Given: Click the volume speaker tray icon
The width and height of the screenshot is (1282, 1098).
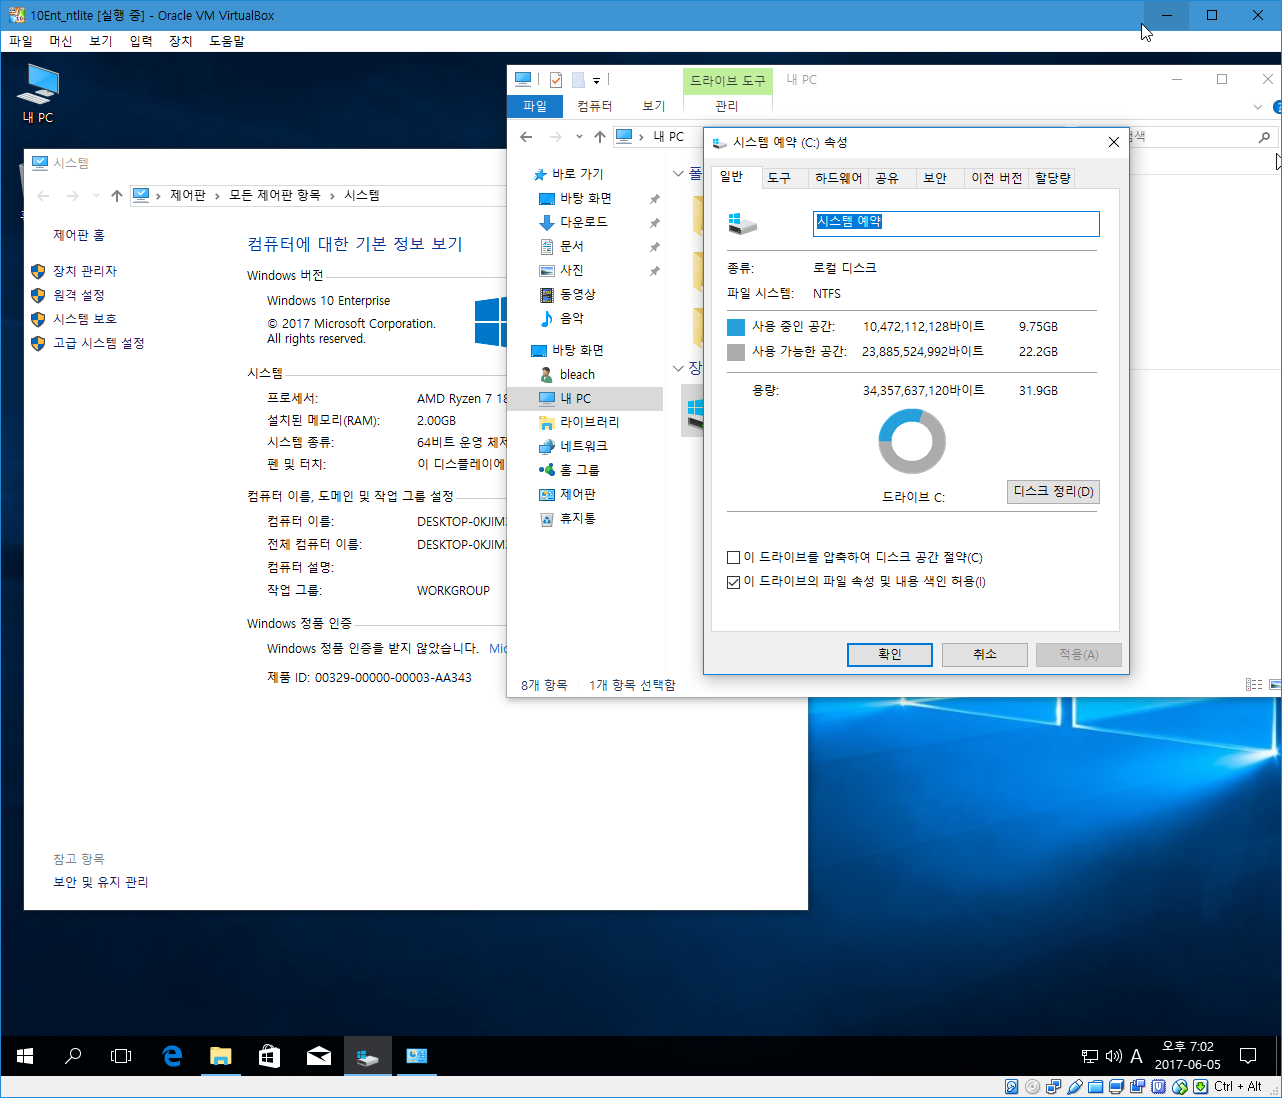Looking at the screenshot, I should click(x=1113, y=1056).
